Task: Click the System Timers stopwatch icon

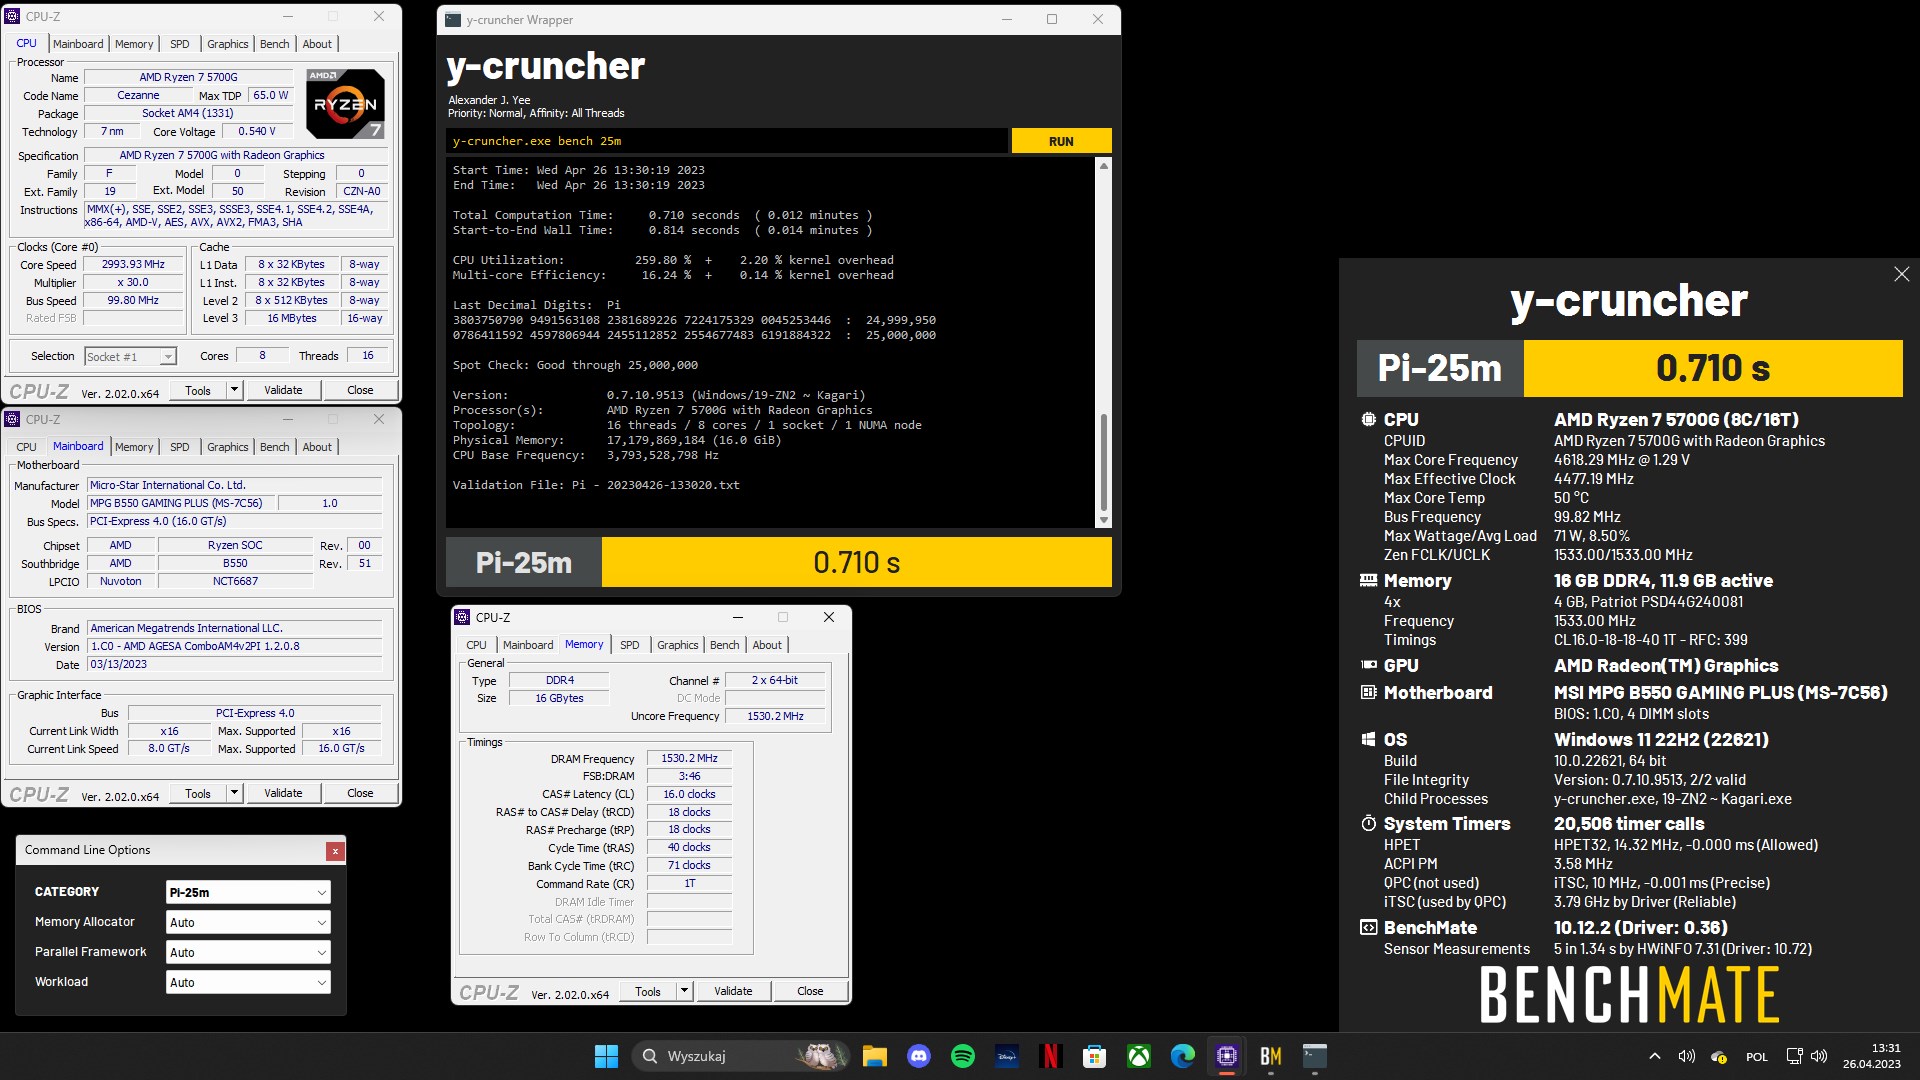Action: [1368, 823]
